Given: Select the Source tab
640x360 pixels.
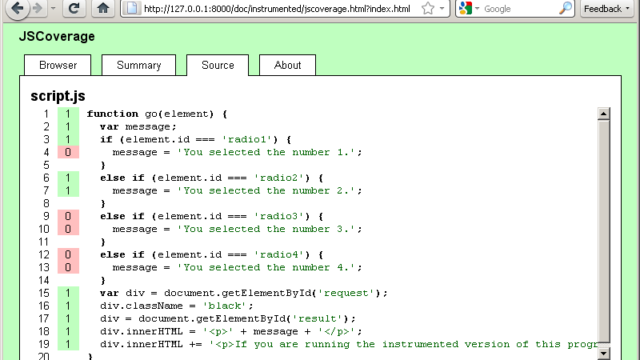Looking at the screenshot, I should pyautogui.click(x=218, y=65).
